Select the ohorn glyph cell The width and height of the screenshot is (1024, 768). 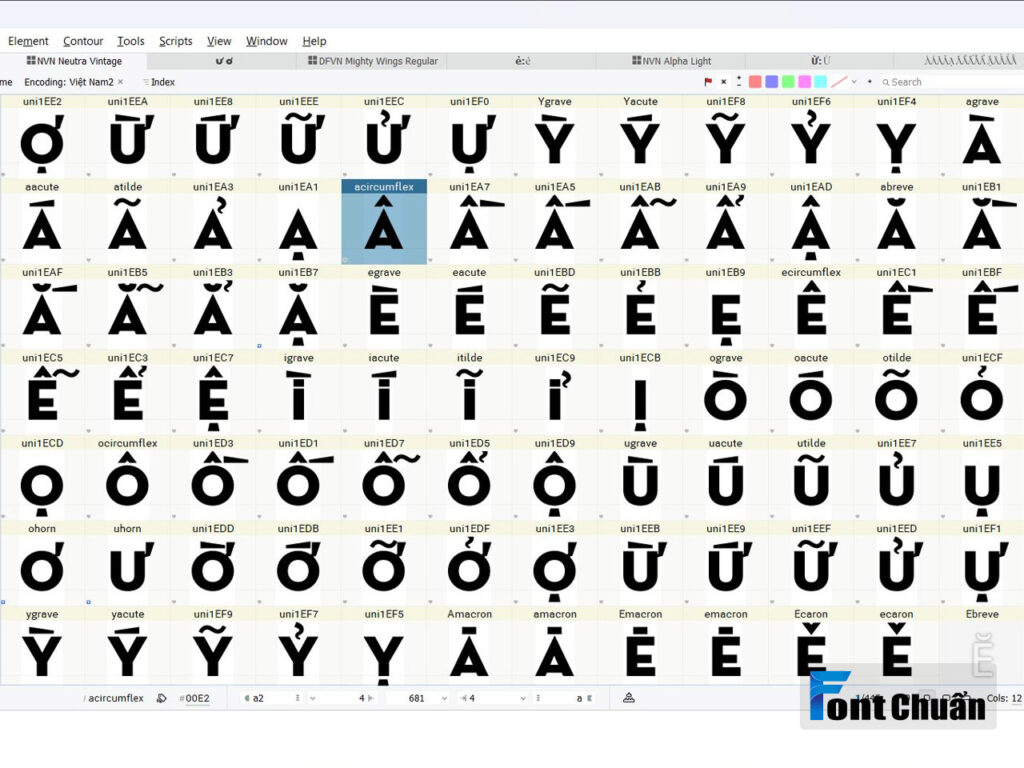42,563
